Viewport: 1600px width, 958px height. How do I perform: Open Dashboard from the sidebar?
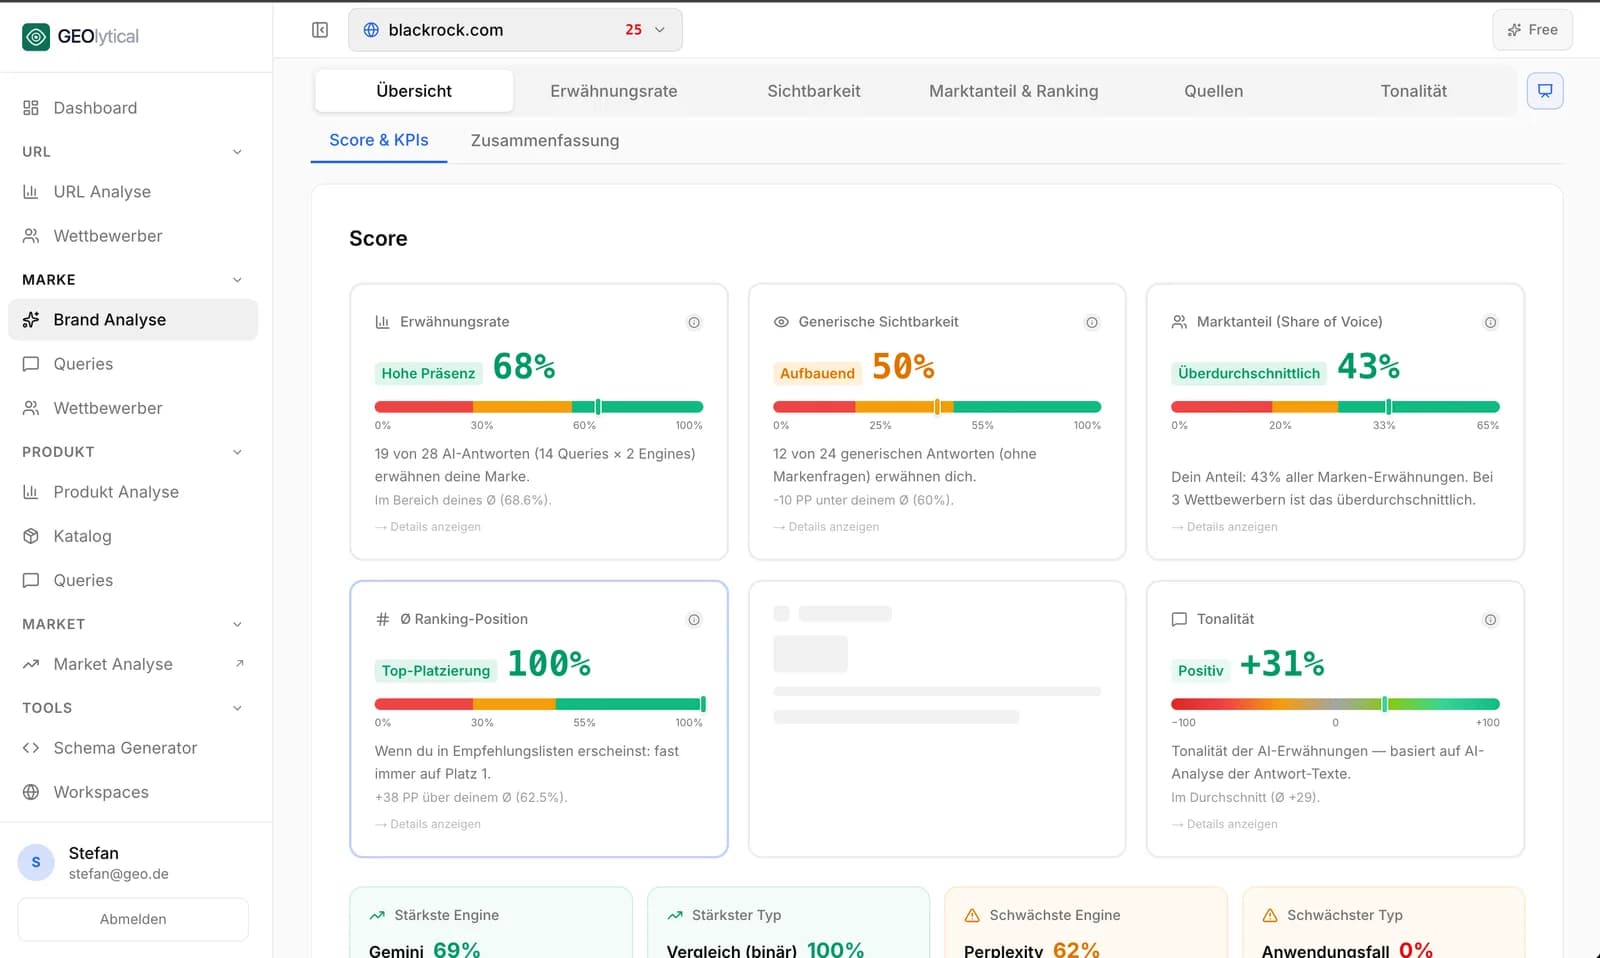(x=133, y=108)
